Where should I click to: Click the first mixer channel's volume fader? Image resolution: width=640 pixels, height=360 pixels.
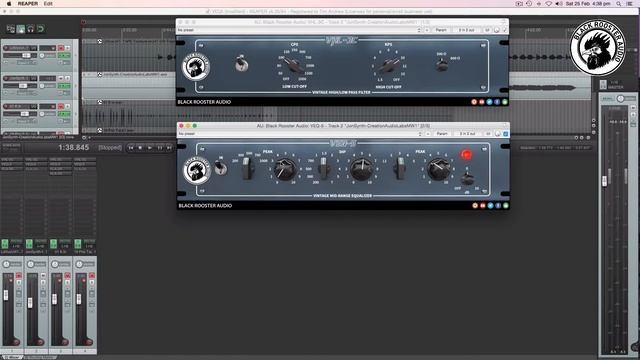(6, 295)
